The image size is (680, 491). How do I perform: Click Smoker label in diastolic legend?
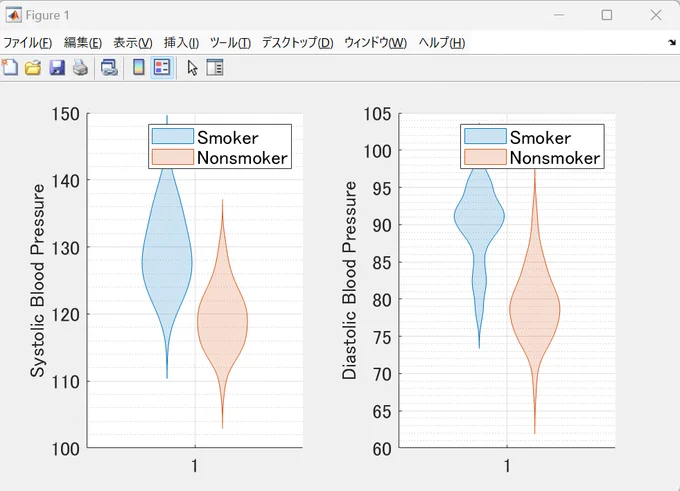click(540, 137)
